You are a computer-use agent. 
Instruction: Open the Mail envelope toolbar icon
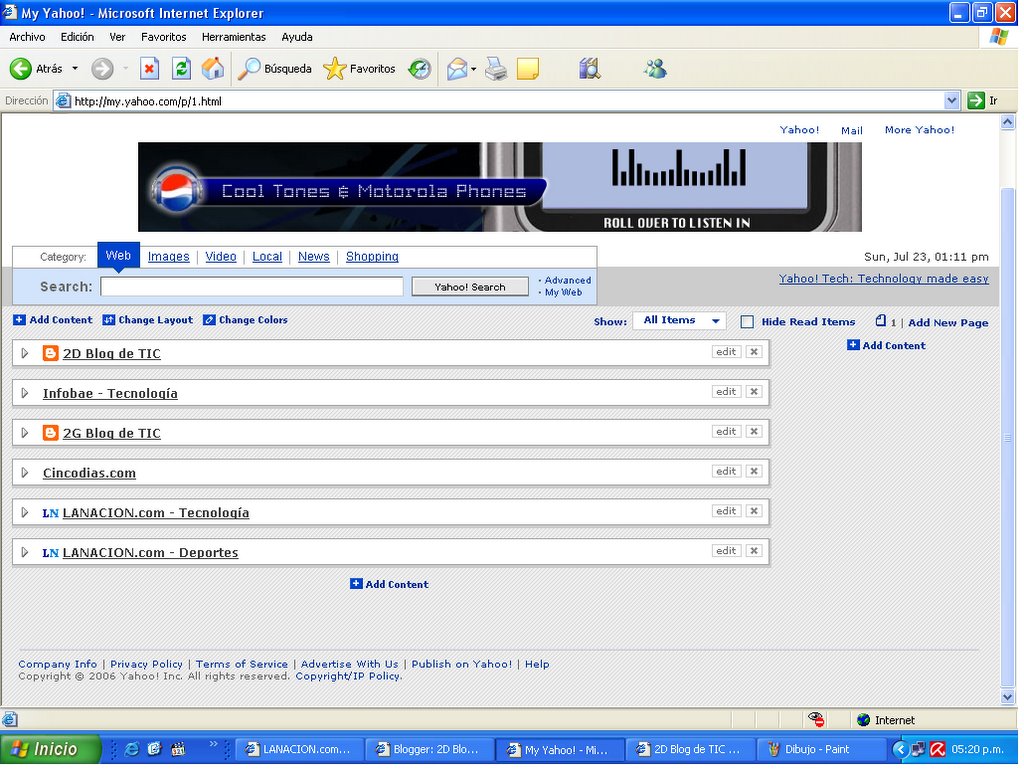point(457,69)
